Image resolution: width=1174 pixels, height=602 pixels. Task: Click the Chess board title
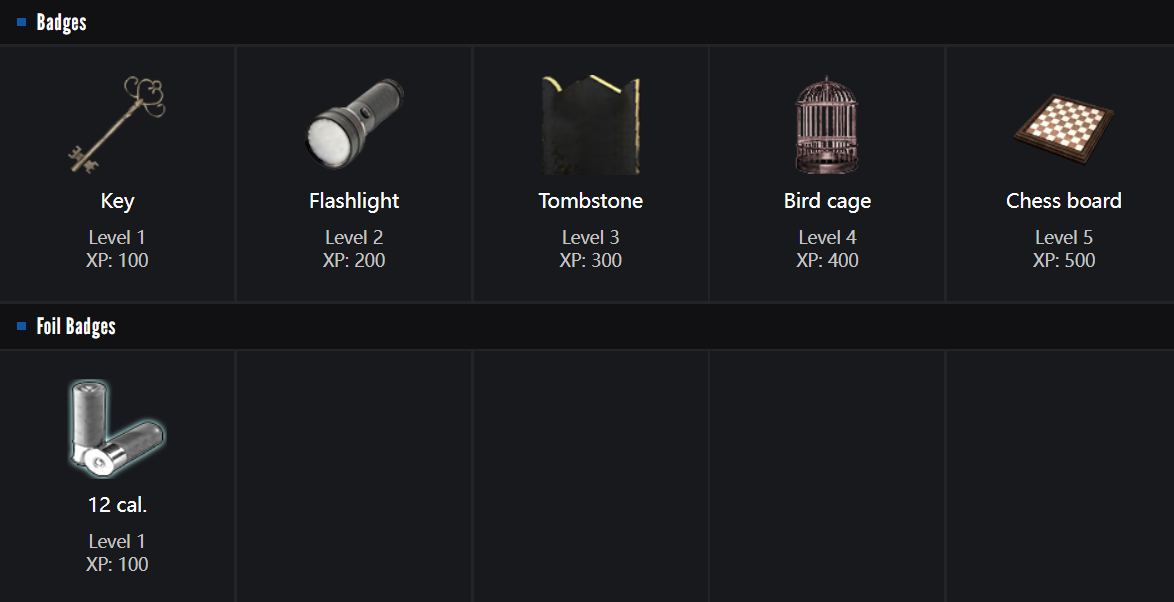(1063, 201)
